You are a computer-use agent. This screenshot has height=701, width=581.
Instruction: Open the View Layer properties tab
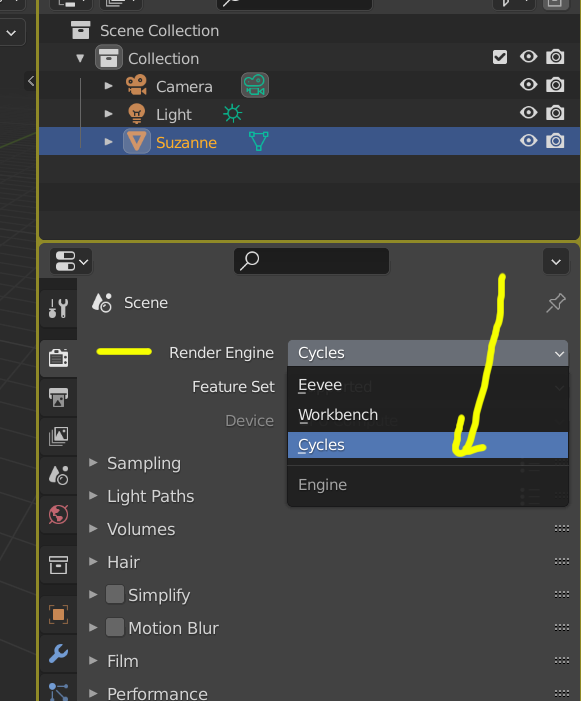[x=59, y=436]
